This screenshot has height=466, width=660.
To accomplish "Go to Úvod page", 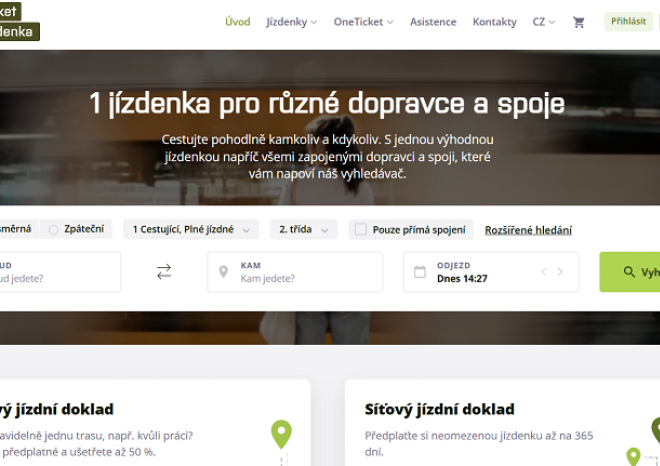I will click(238, 22).
